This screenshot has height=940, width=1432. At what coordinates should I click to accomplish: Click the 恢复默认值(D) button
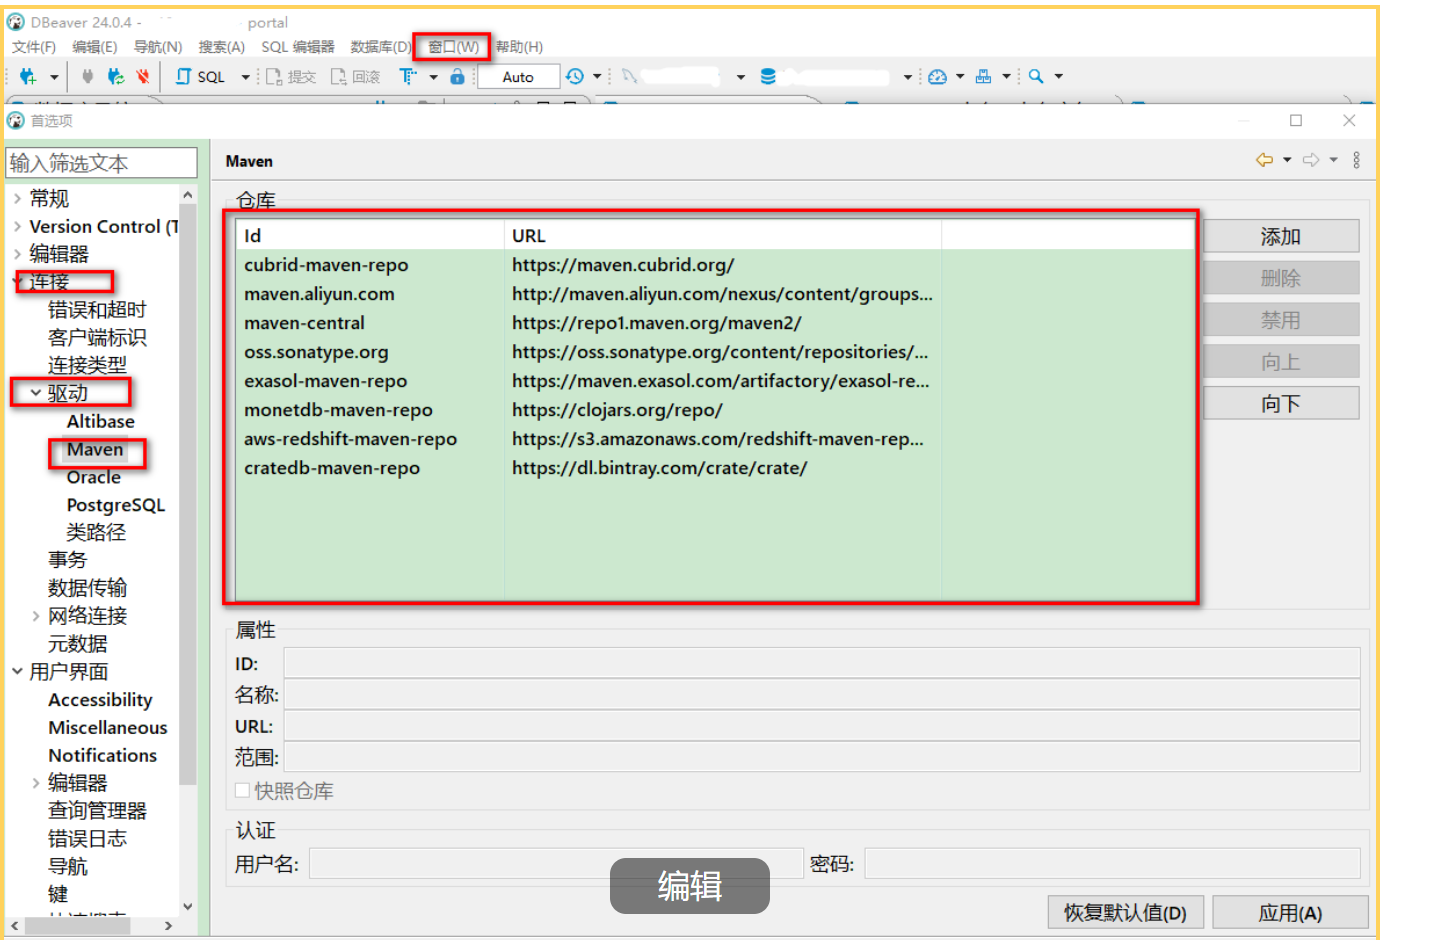[x=1125, y=912]
